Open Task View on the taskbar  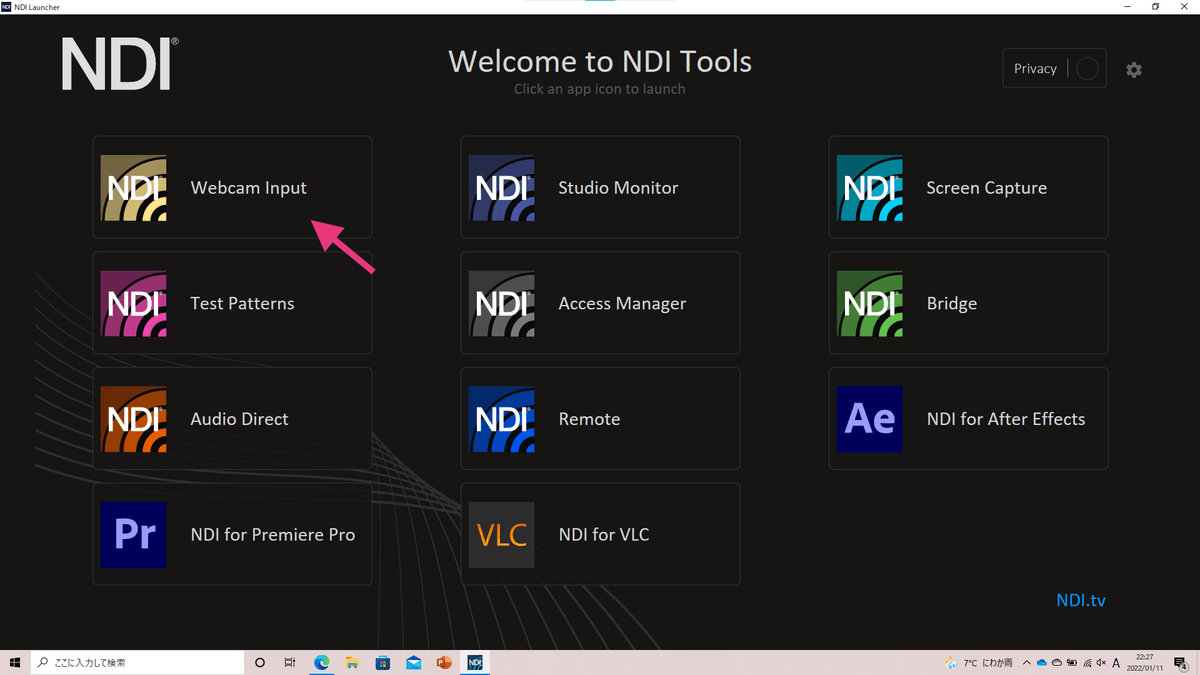290,662
